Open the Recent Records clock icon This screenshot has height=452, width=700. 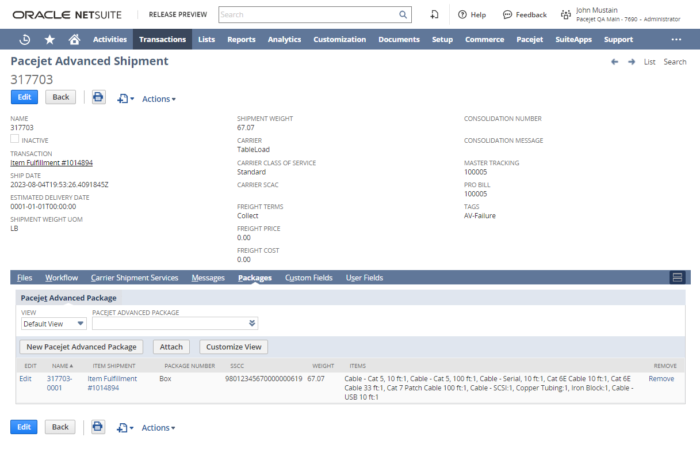[25, 39]
